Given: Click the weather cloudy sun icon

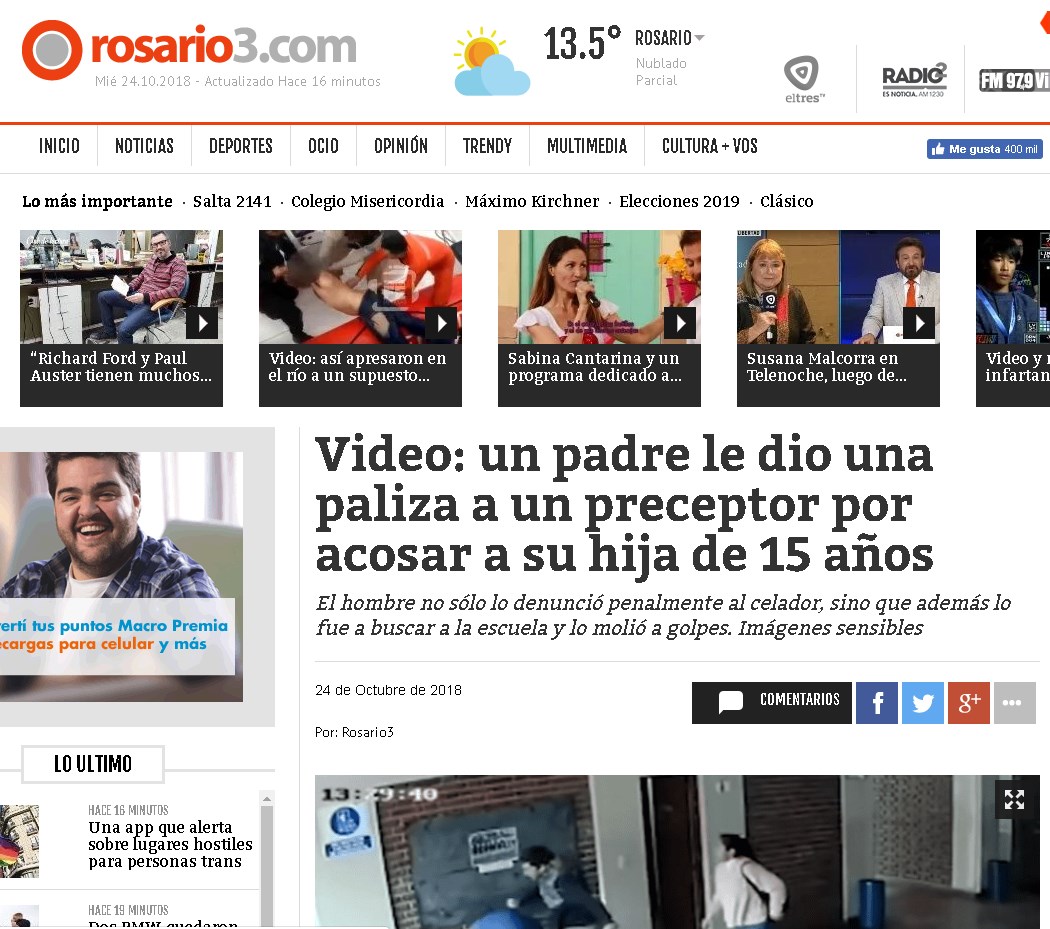Looking at the screenshot, I should pyautogui.click(x=490, y=62).
